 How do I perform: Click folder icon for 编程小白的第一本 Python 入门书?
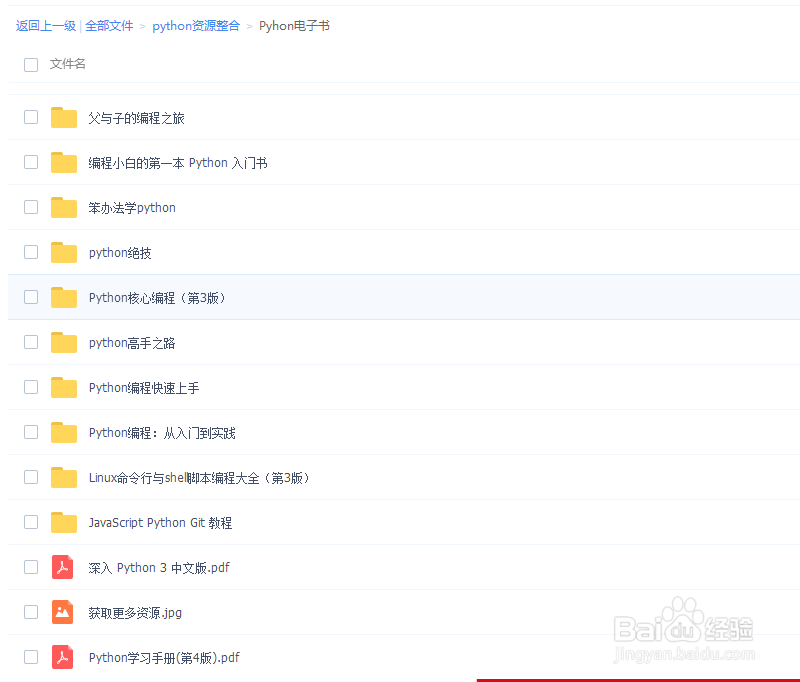tap(64, 162)
